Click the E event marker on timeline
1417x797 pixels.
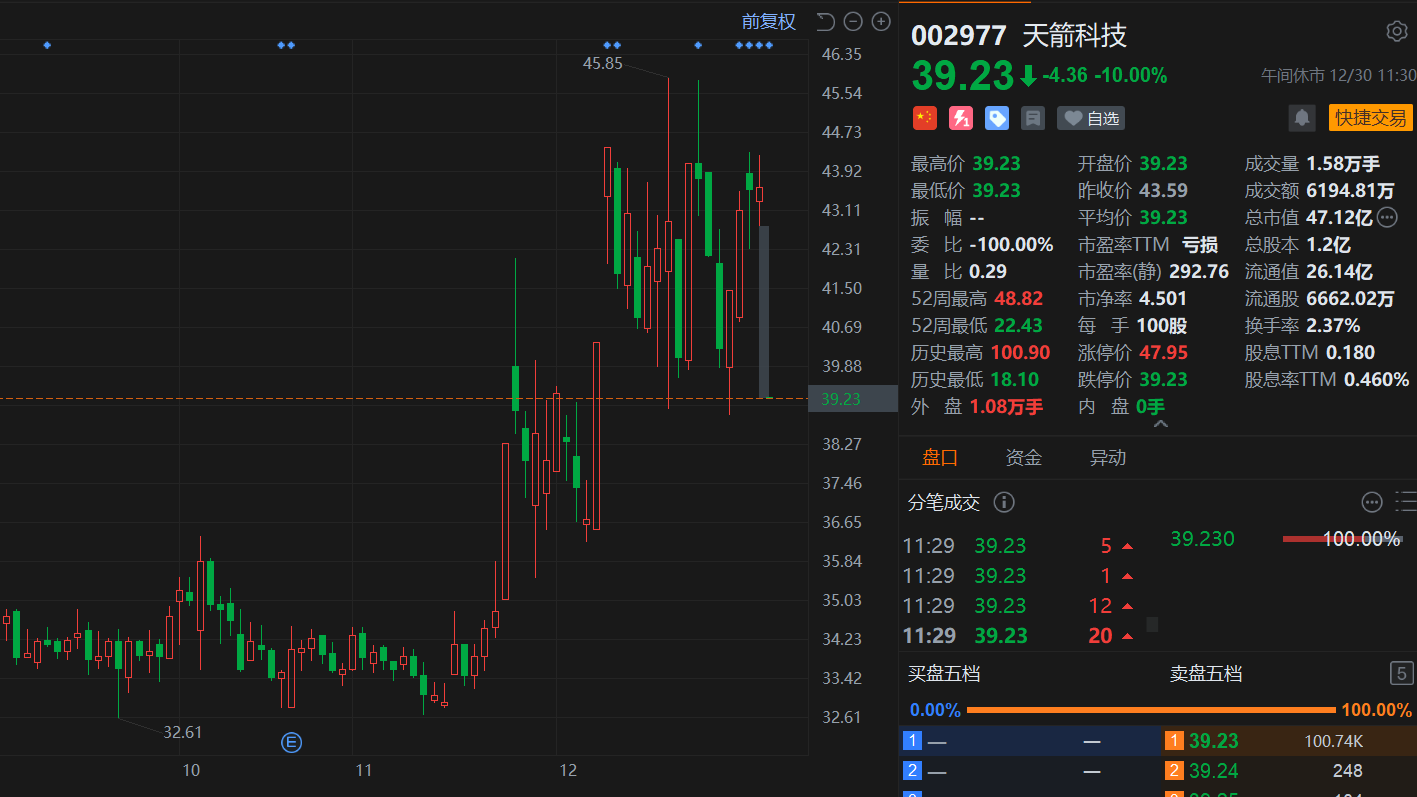(x=292, y=742)
